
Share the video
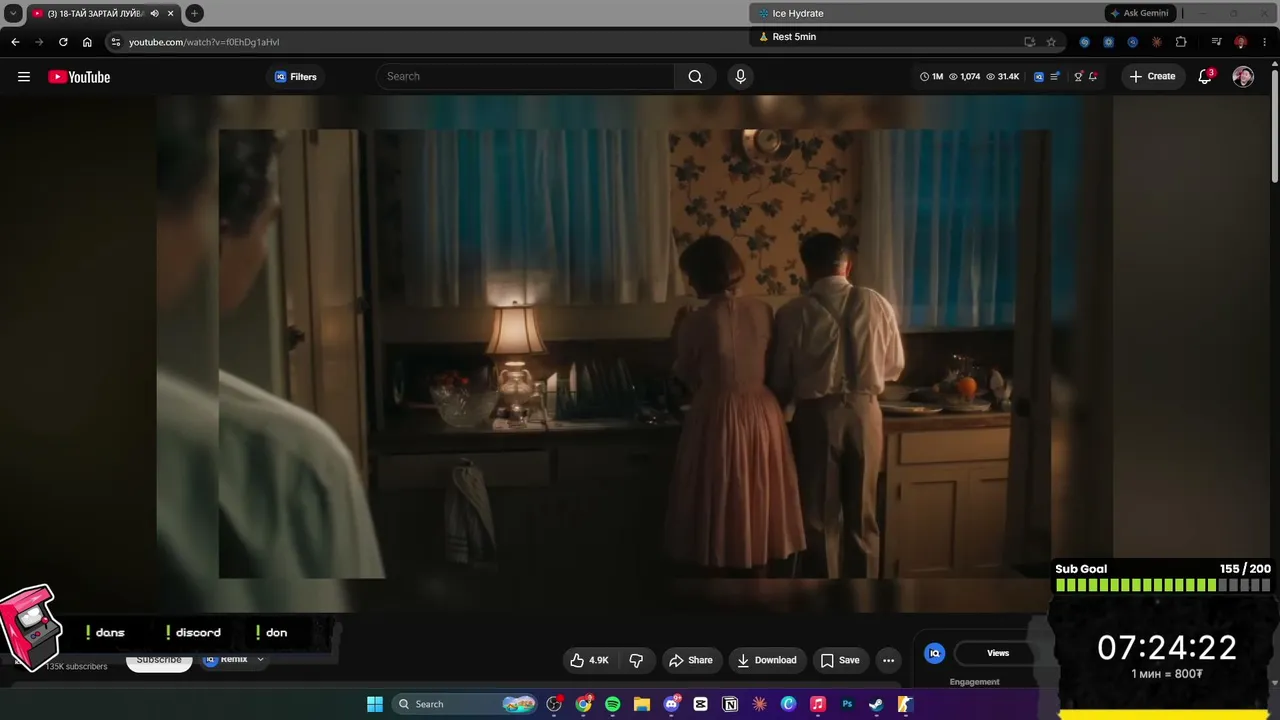(691, 660)
